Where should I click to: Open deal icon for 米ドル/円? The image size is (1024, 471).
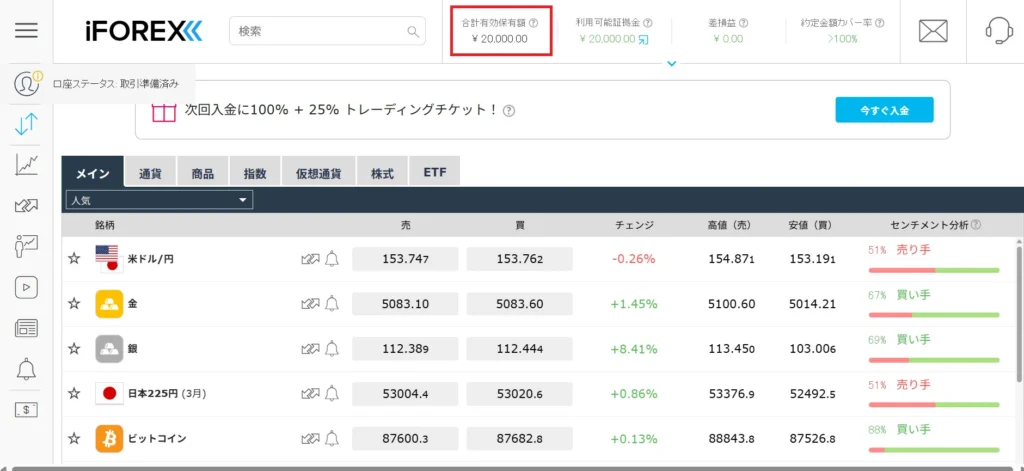click(310, 259)
